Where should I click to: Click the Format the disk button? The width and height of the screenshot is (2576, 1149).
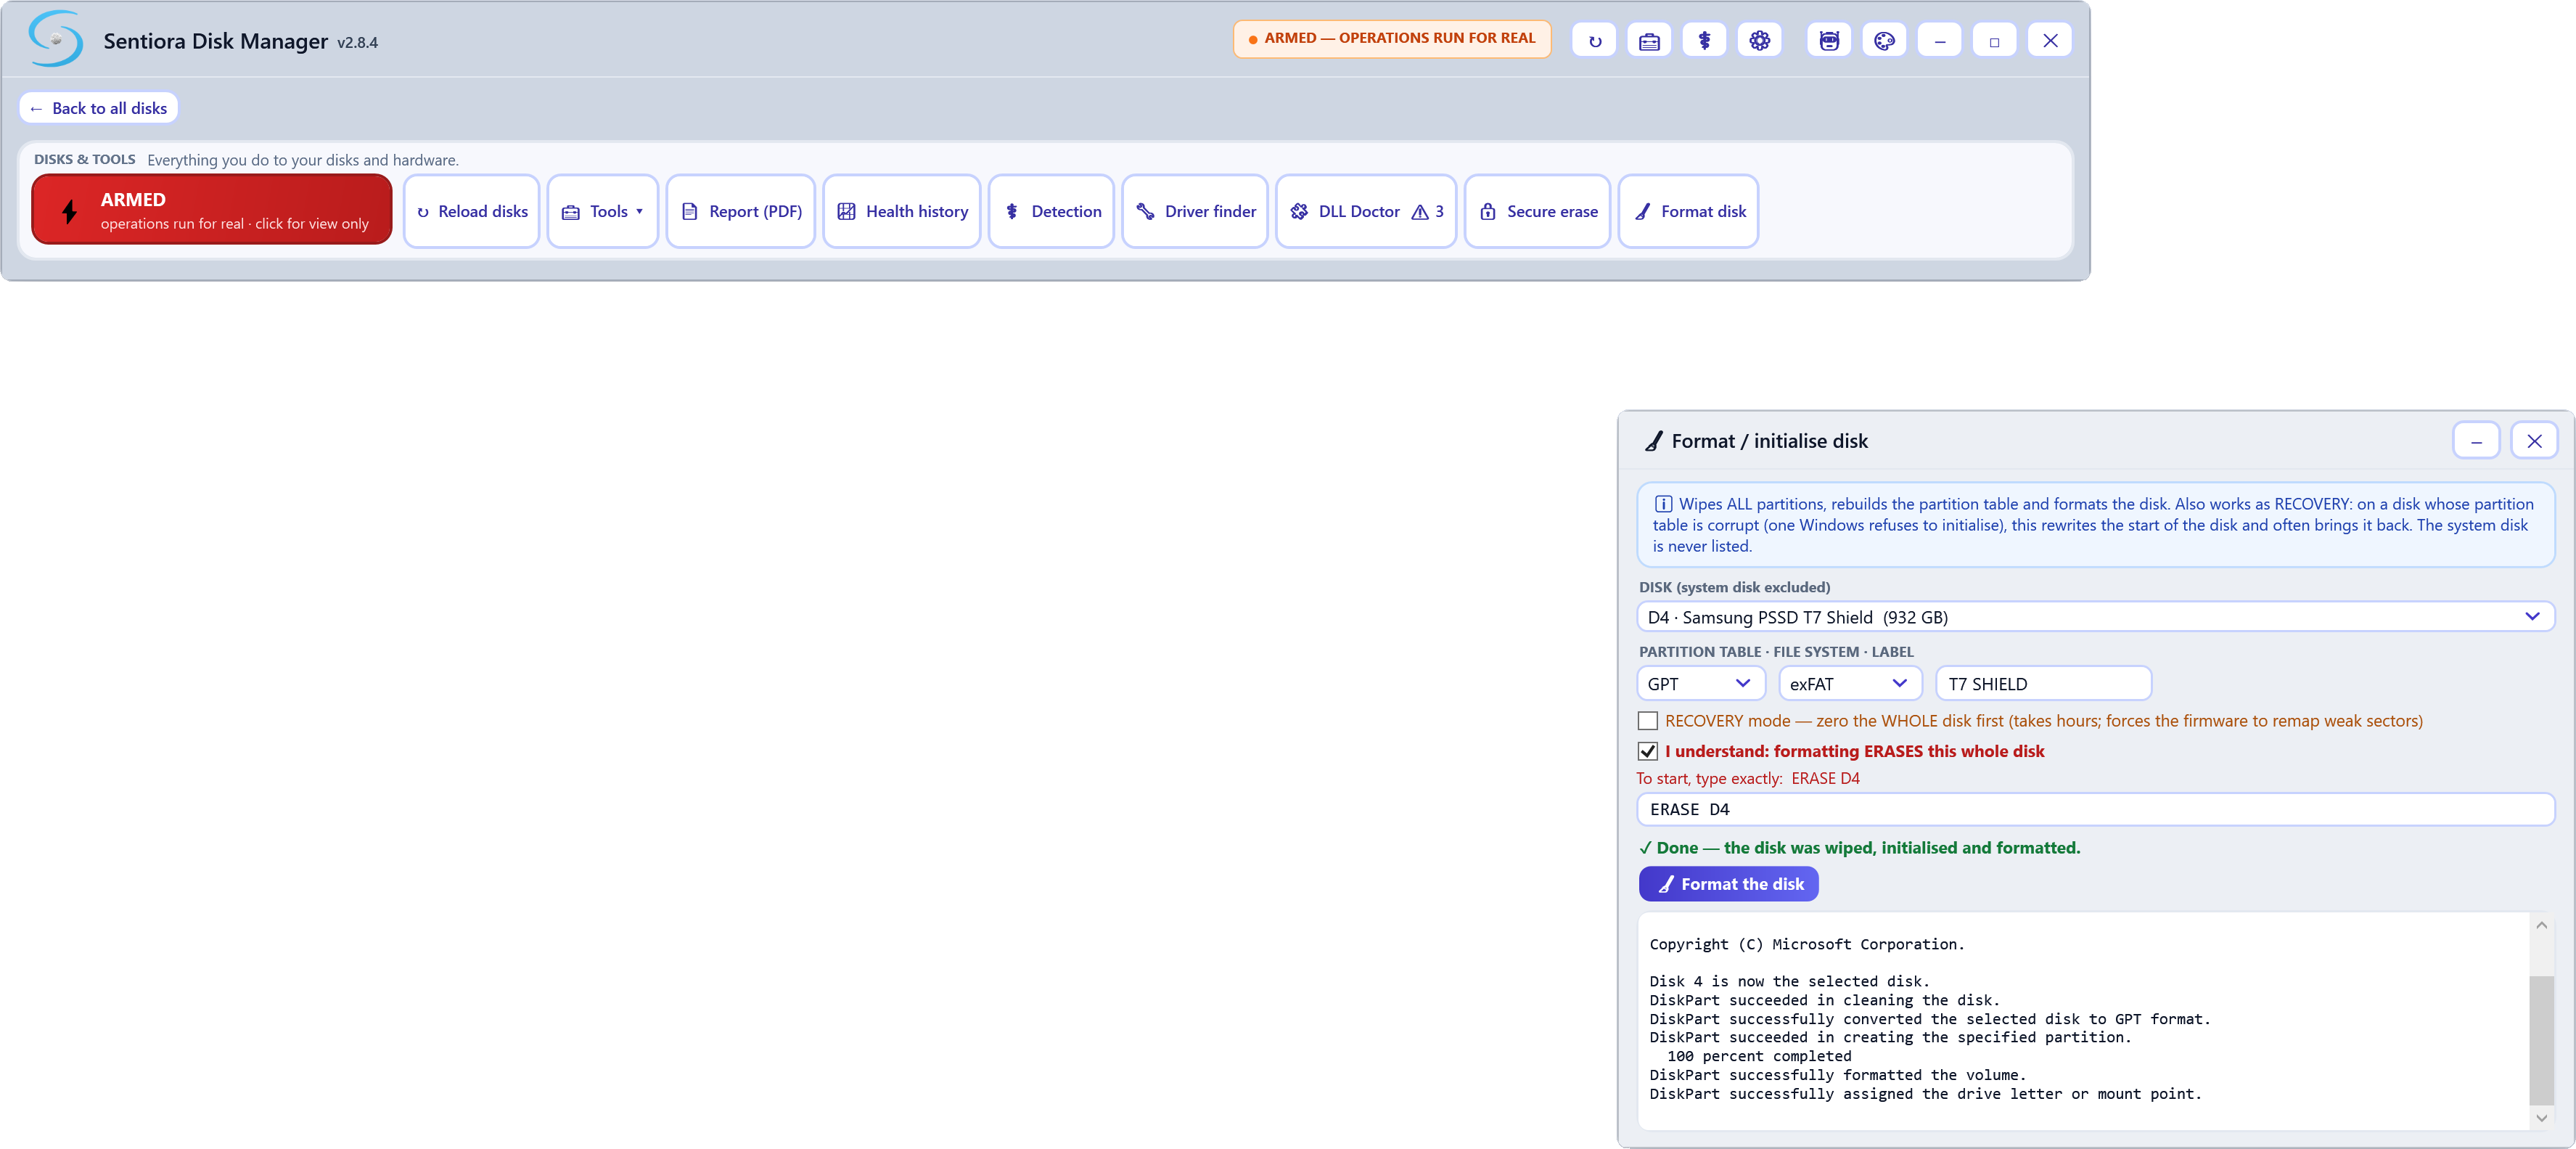coord(1728,884)
